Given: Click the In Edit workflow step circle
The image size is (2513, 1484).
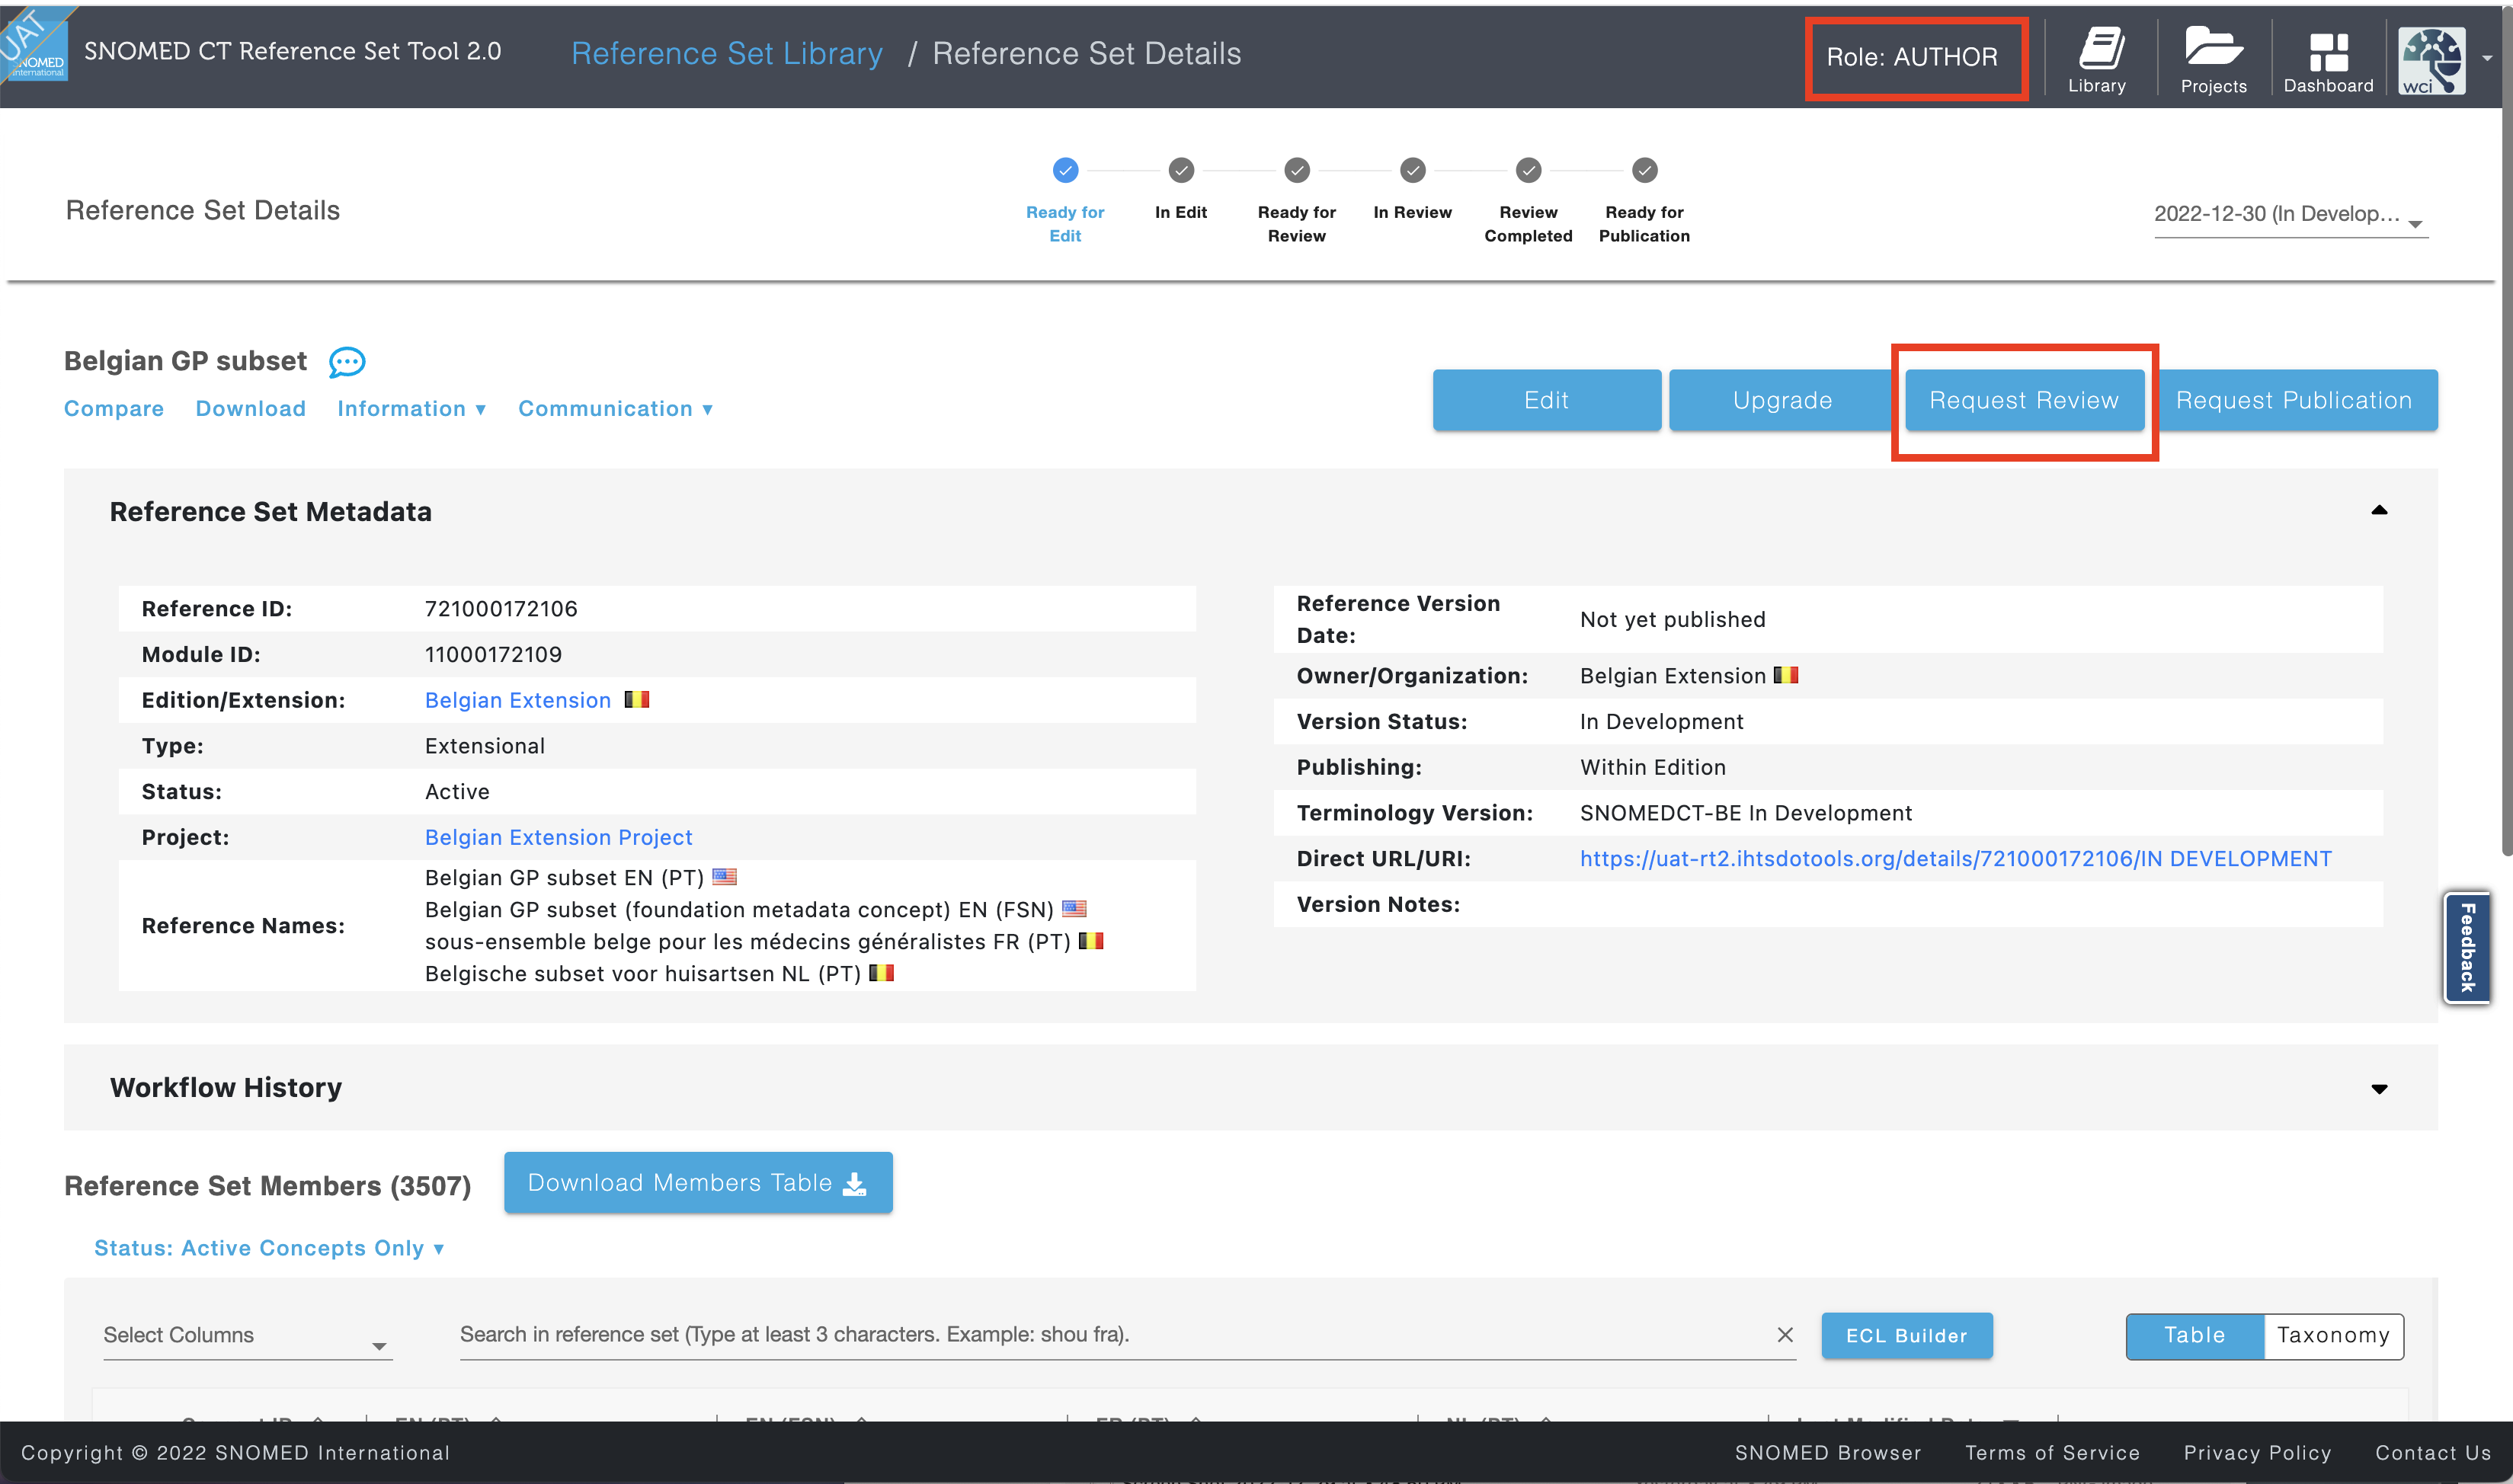Looking at the screenshot, I should tap(1181, 170).
